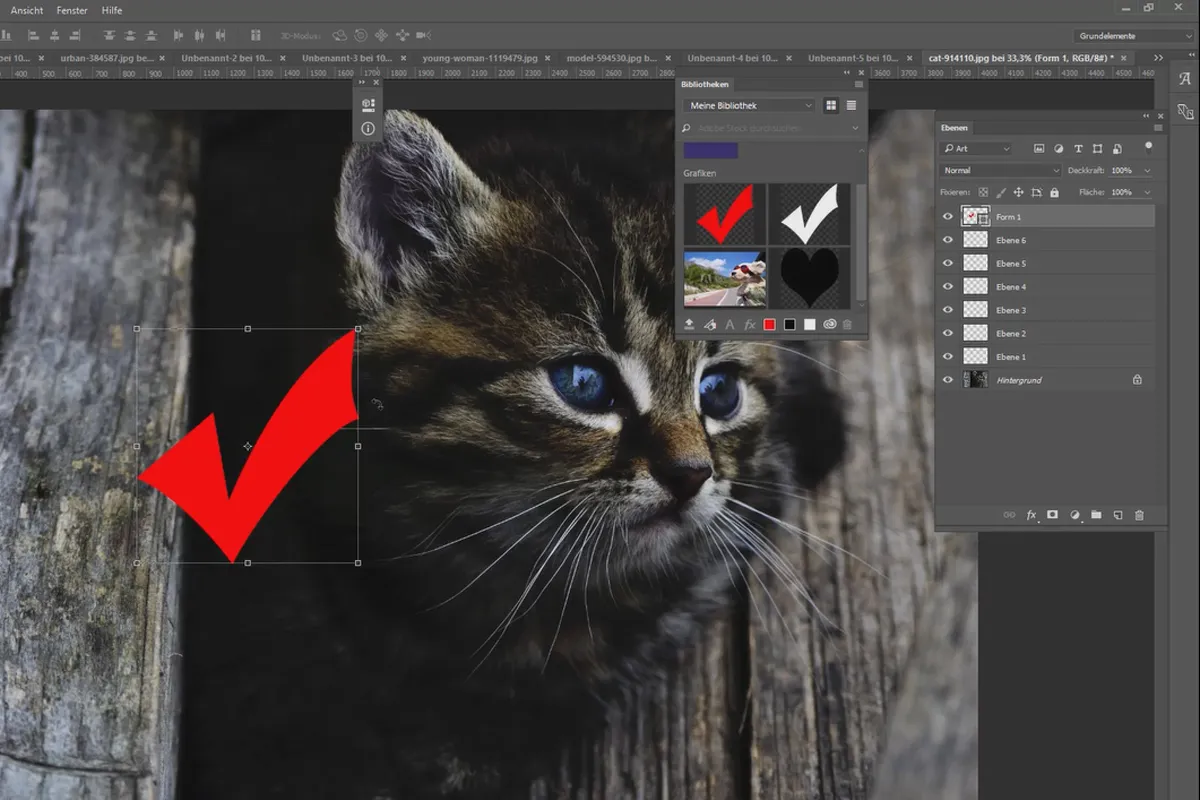The height and width of the screenshot is (800, 1200).
Task: Create a new adjustment layer icon
Action: click(x=1075, y=515)
